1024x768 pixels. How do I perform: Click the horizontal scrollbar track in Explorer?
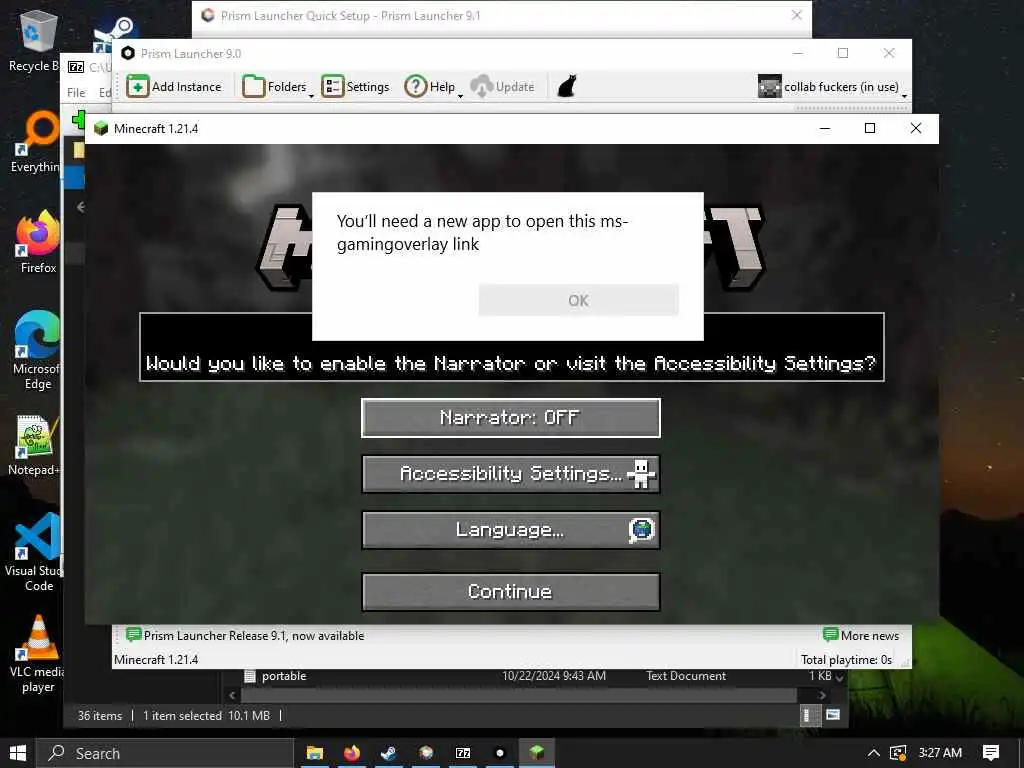click(519, 695)
